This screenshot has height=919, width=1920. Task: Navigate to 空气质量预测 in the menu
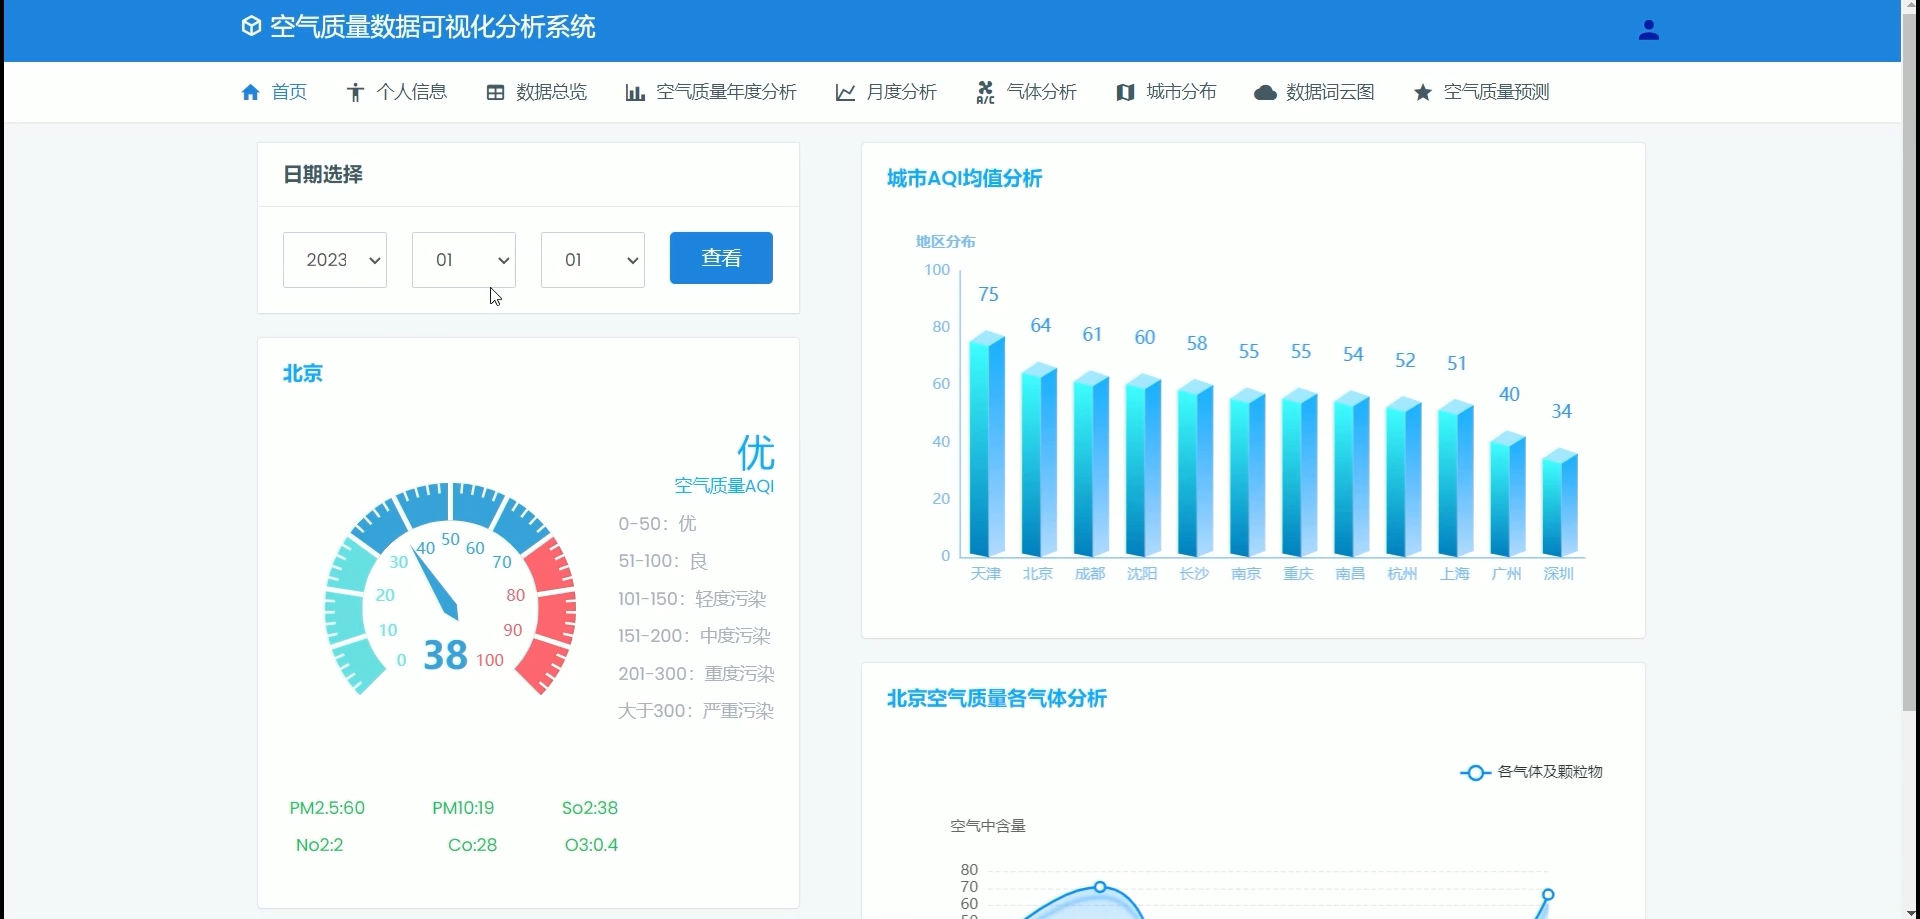[x=1496, y=92]
